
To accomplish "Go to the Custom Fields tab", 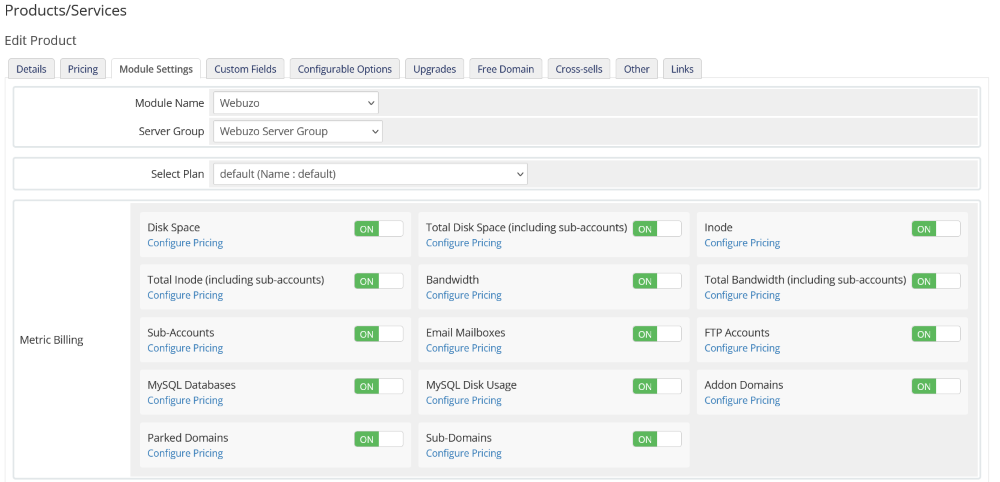I will tap(245, 69).
